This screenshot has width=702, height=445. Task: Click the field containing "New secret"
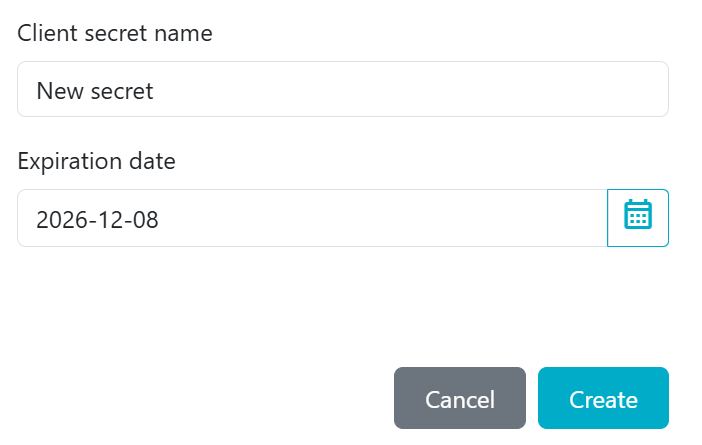(342, 90)
